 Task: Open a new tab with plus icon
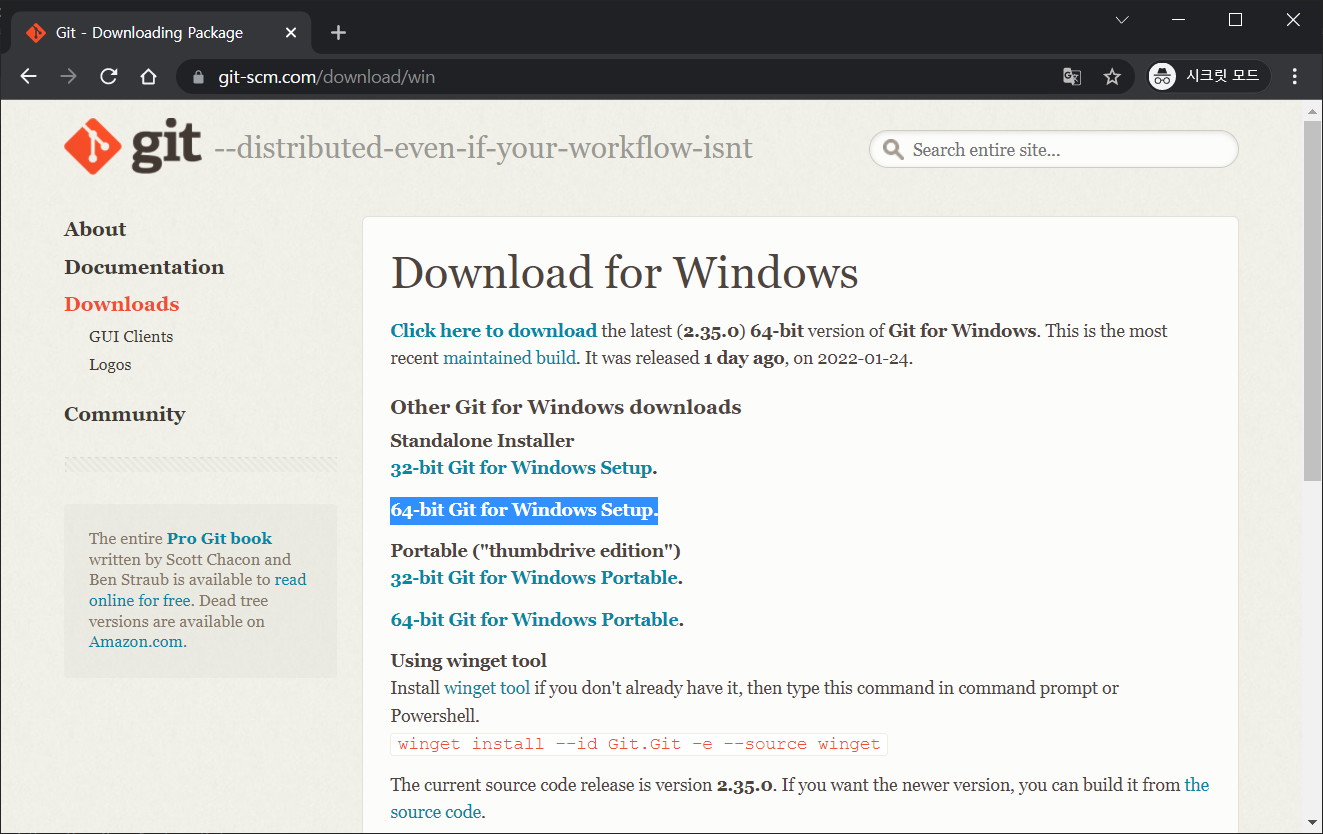click(338, 33)
